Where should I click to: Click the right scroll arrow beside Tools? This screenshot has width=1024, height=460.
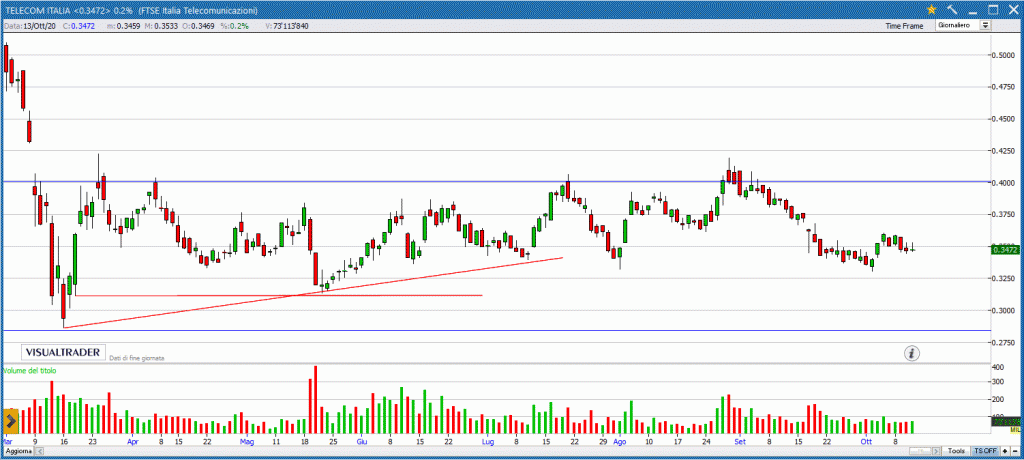pos(938,452)
